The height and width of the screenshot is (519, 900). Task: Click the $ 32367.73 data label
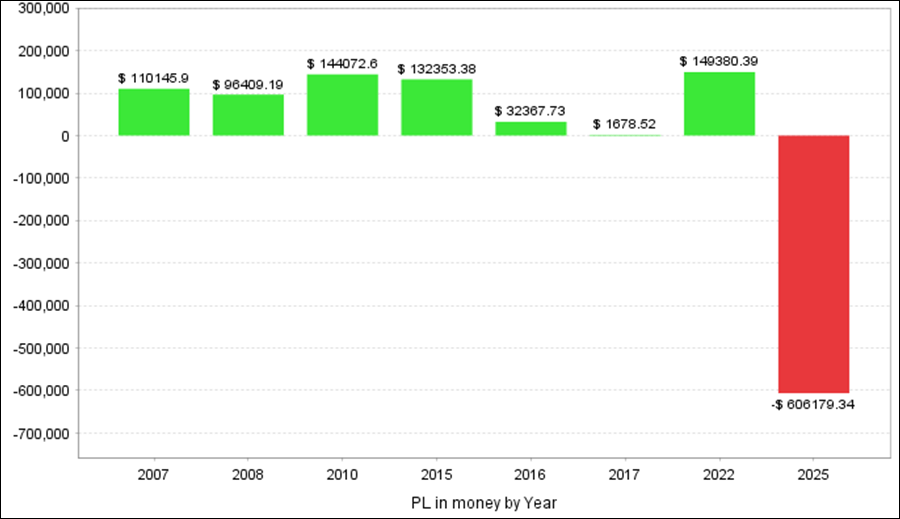tap(531, 111)
